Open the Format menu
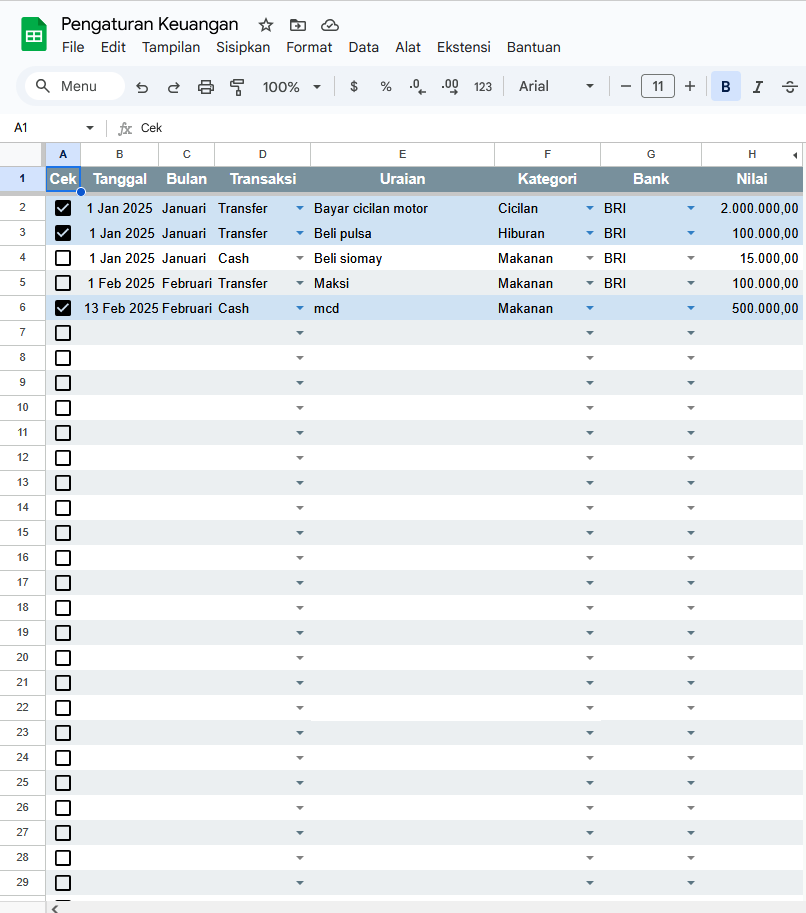 tap(309, 47)
